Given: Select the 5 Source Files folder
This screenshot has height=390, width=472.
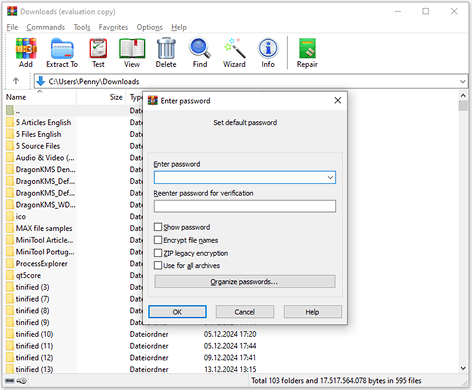Looking at the screenshot, I should click(38, 146).
